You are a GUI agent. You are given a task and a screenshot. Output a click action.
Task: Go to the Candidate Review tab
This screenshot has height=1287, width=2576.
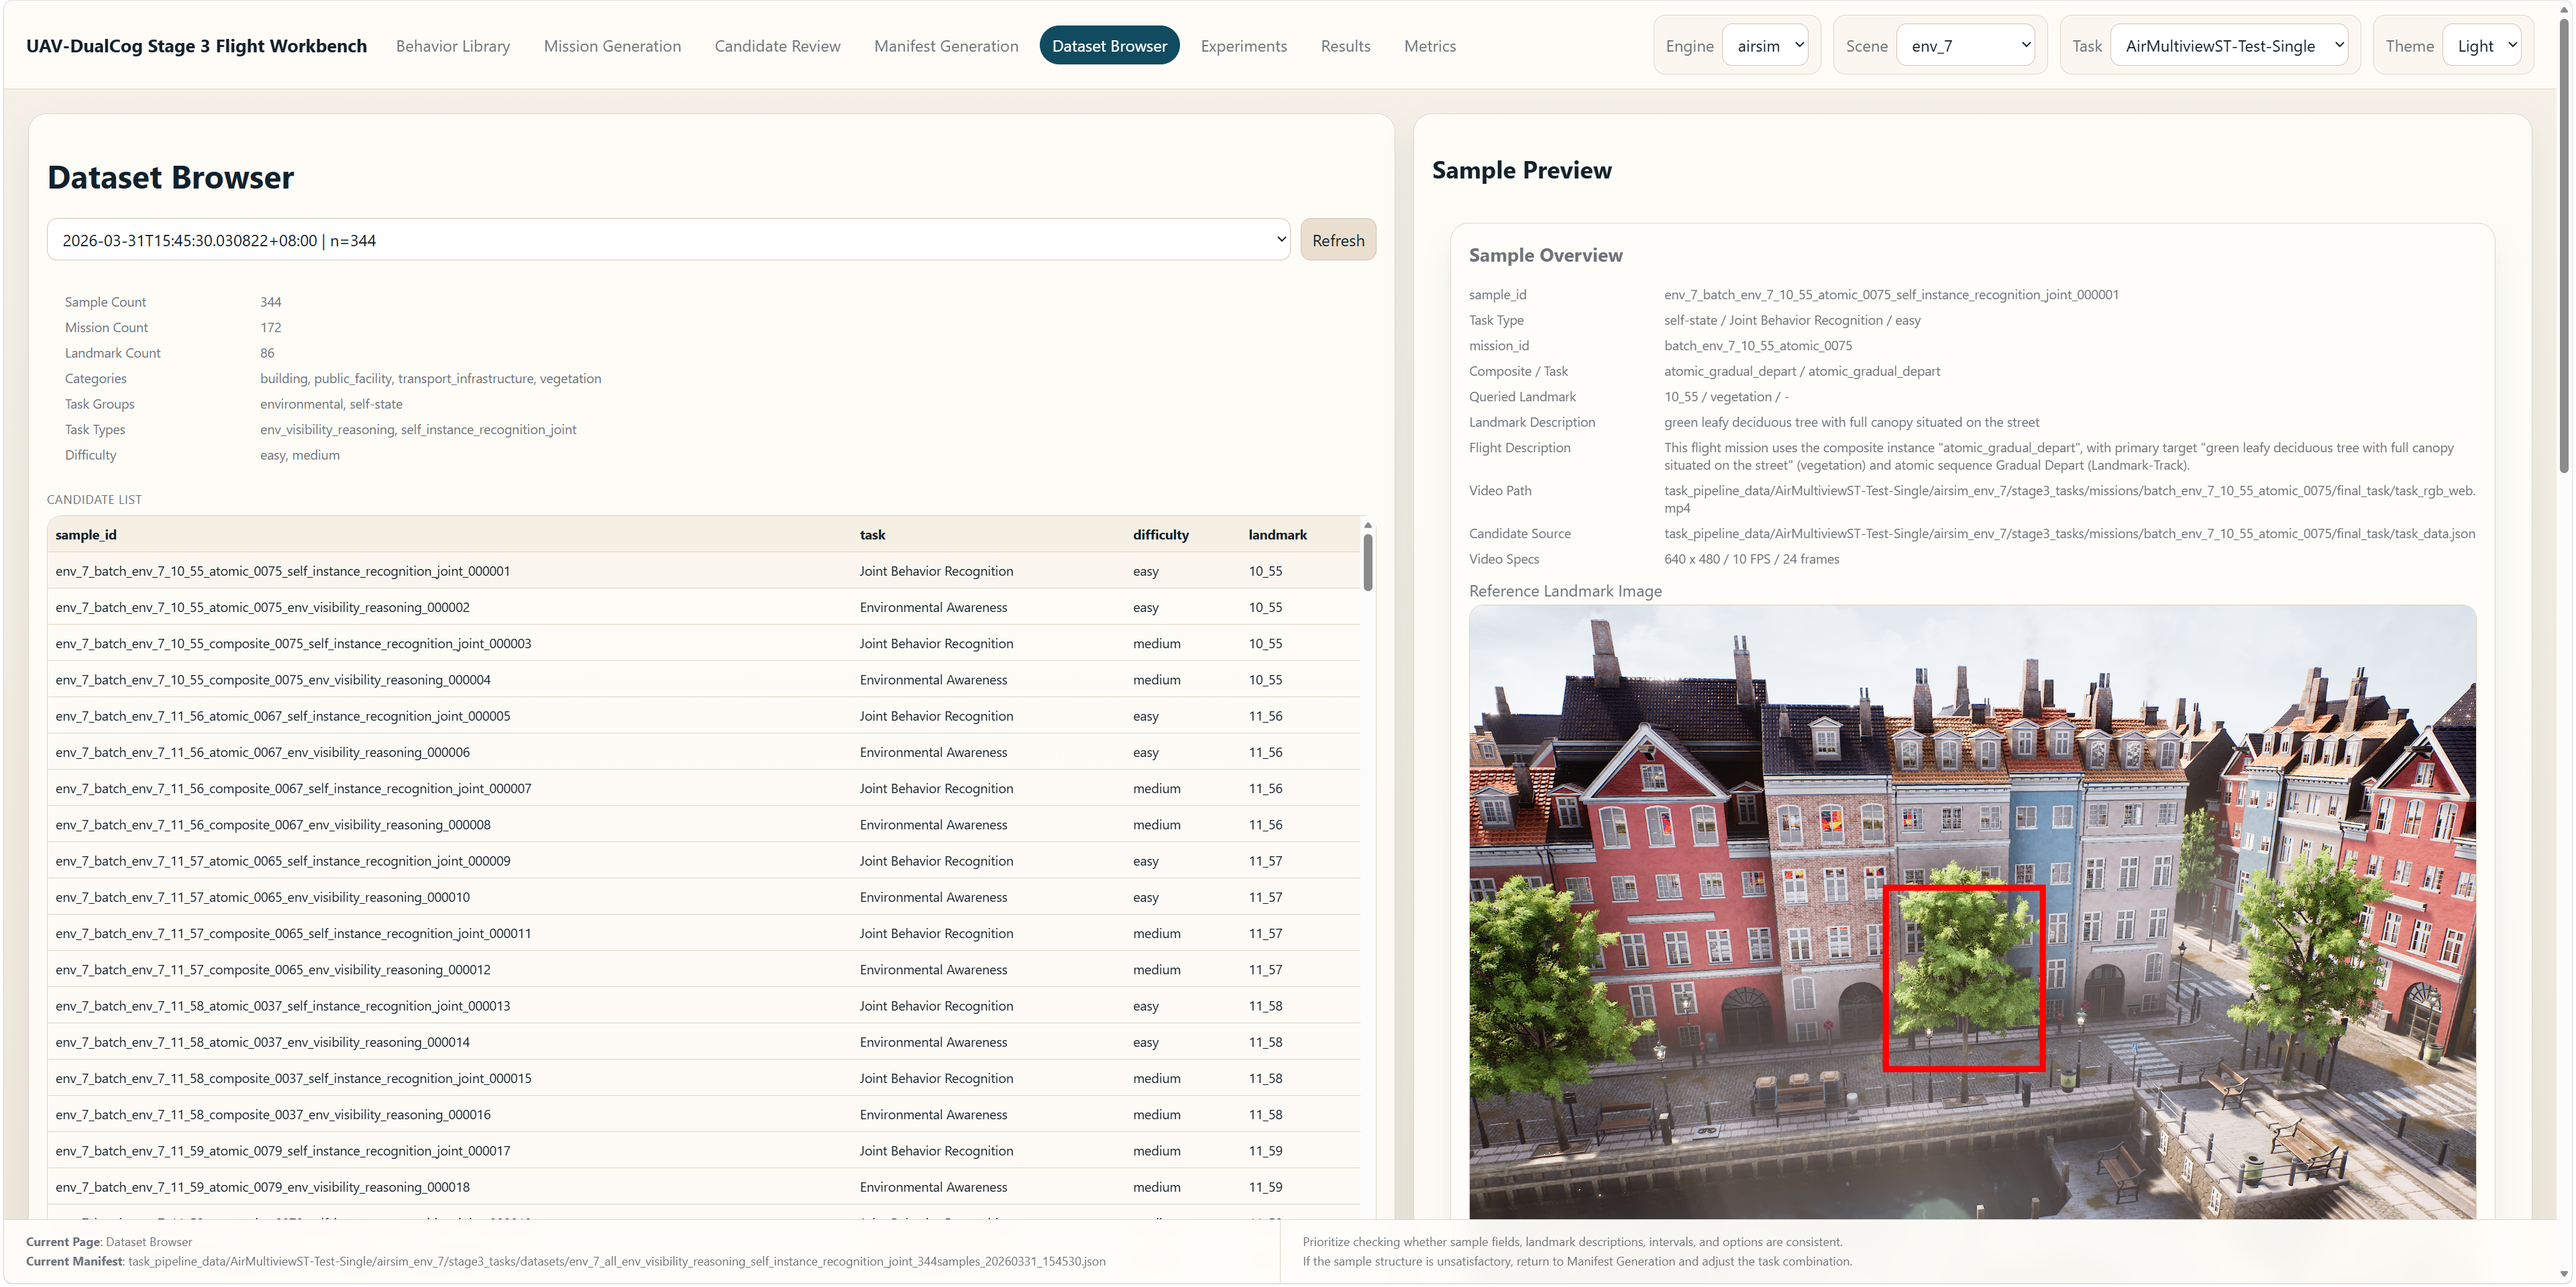pos(778,45)
